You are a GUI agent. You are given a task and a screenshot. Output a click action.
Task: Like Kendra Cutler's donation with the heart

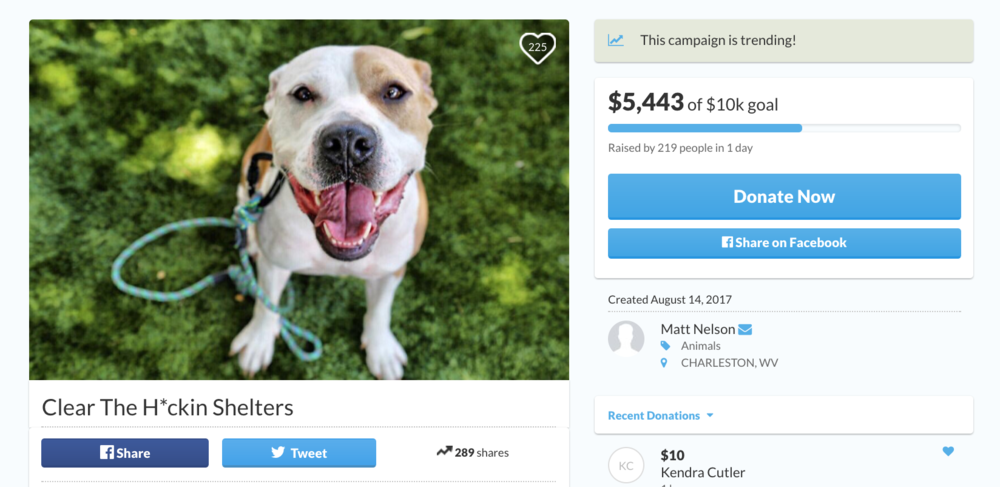point(948,451)
